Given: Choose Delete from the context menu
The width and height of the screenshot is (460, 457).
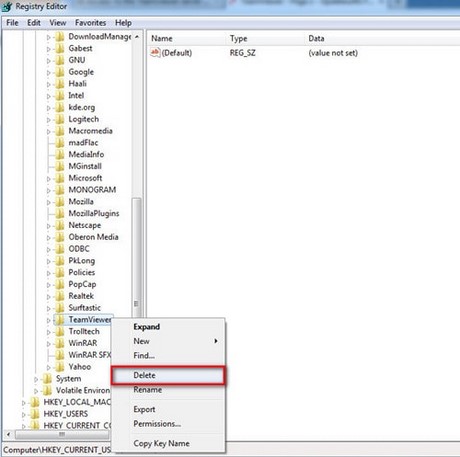Looking at the screenshot, I should tap(168, 375).
